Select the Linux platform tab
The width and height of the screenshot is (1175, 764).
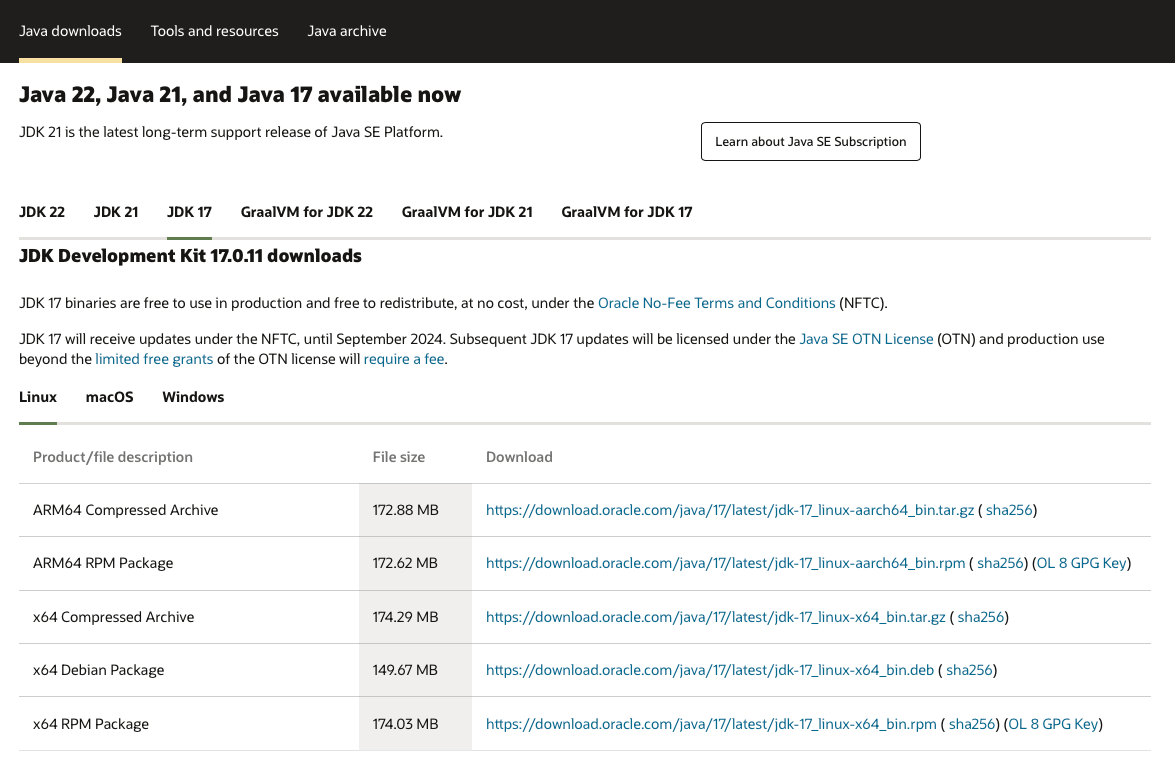[37, 397]
